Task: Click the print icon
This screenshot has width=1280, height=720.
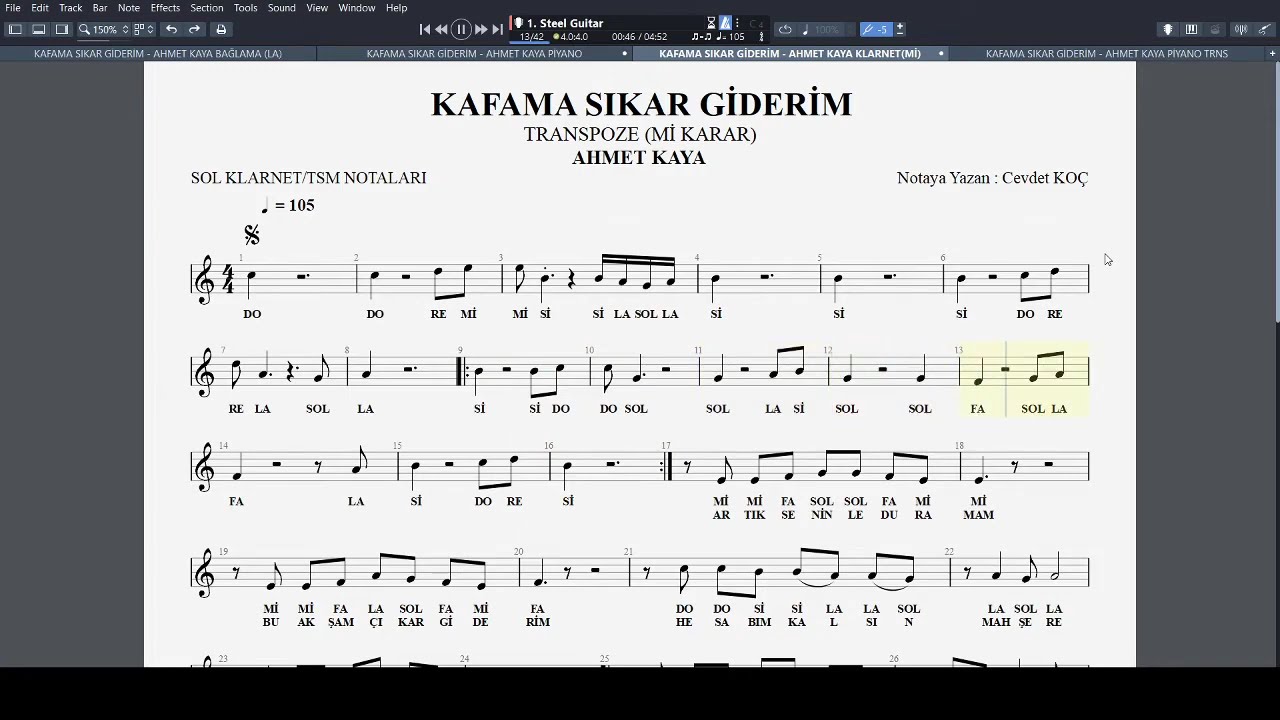Action: 221,30
